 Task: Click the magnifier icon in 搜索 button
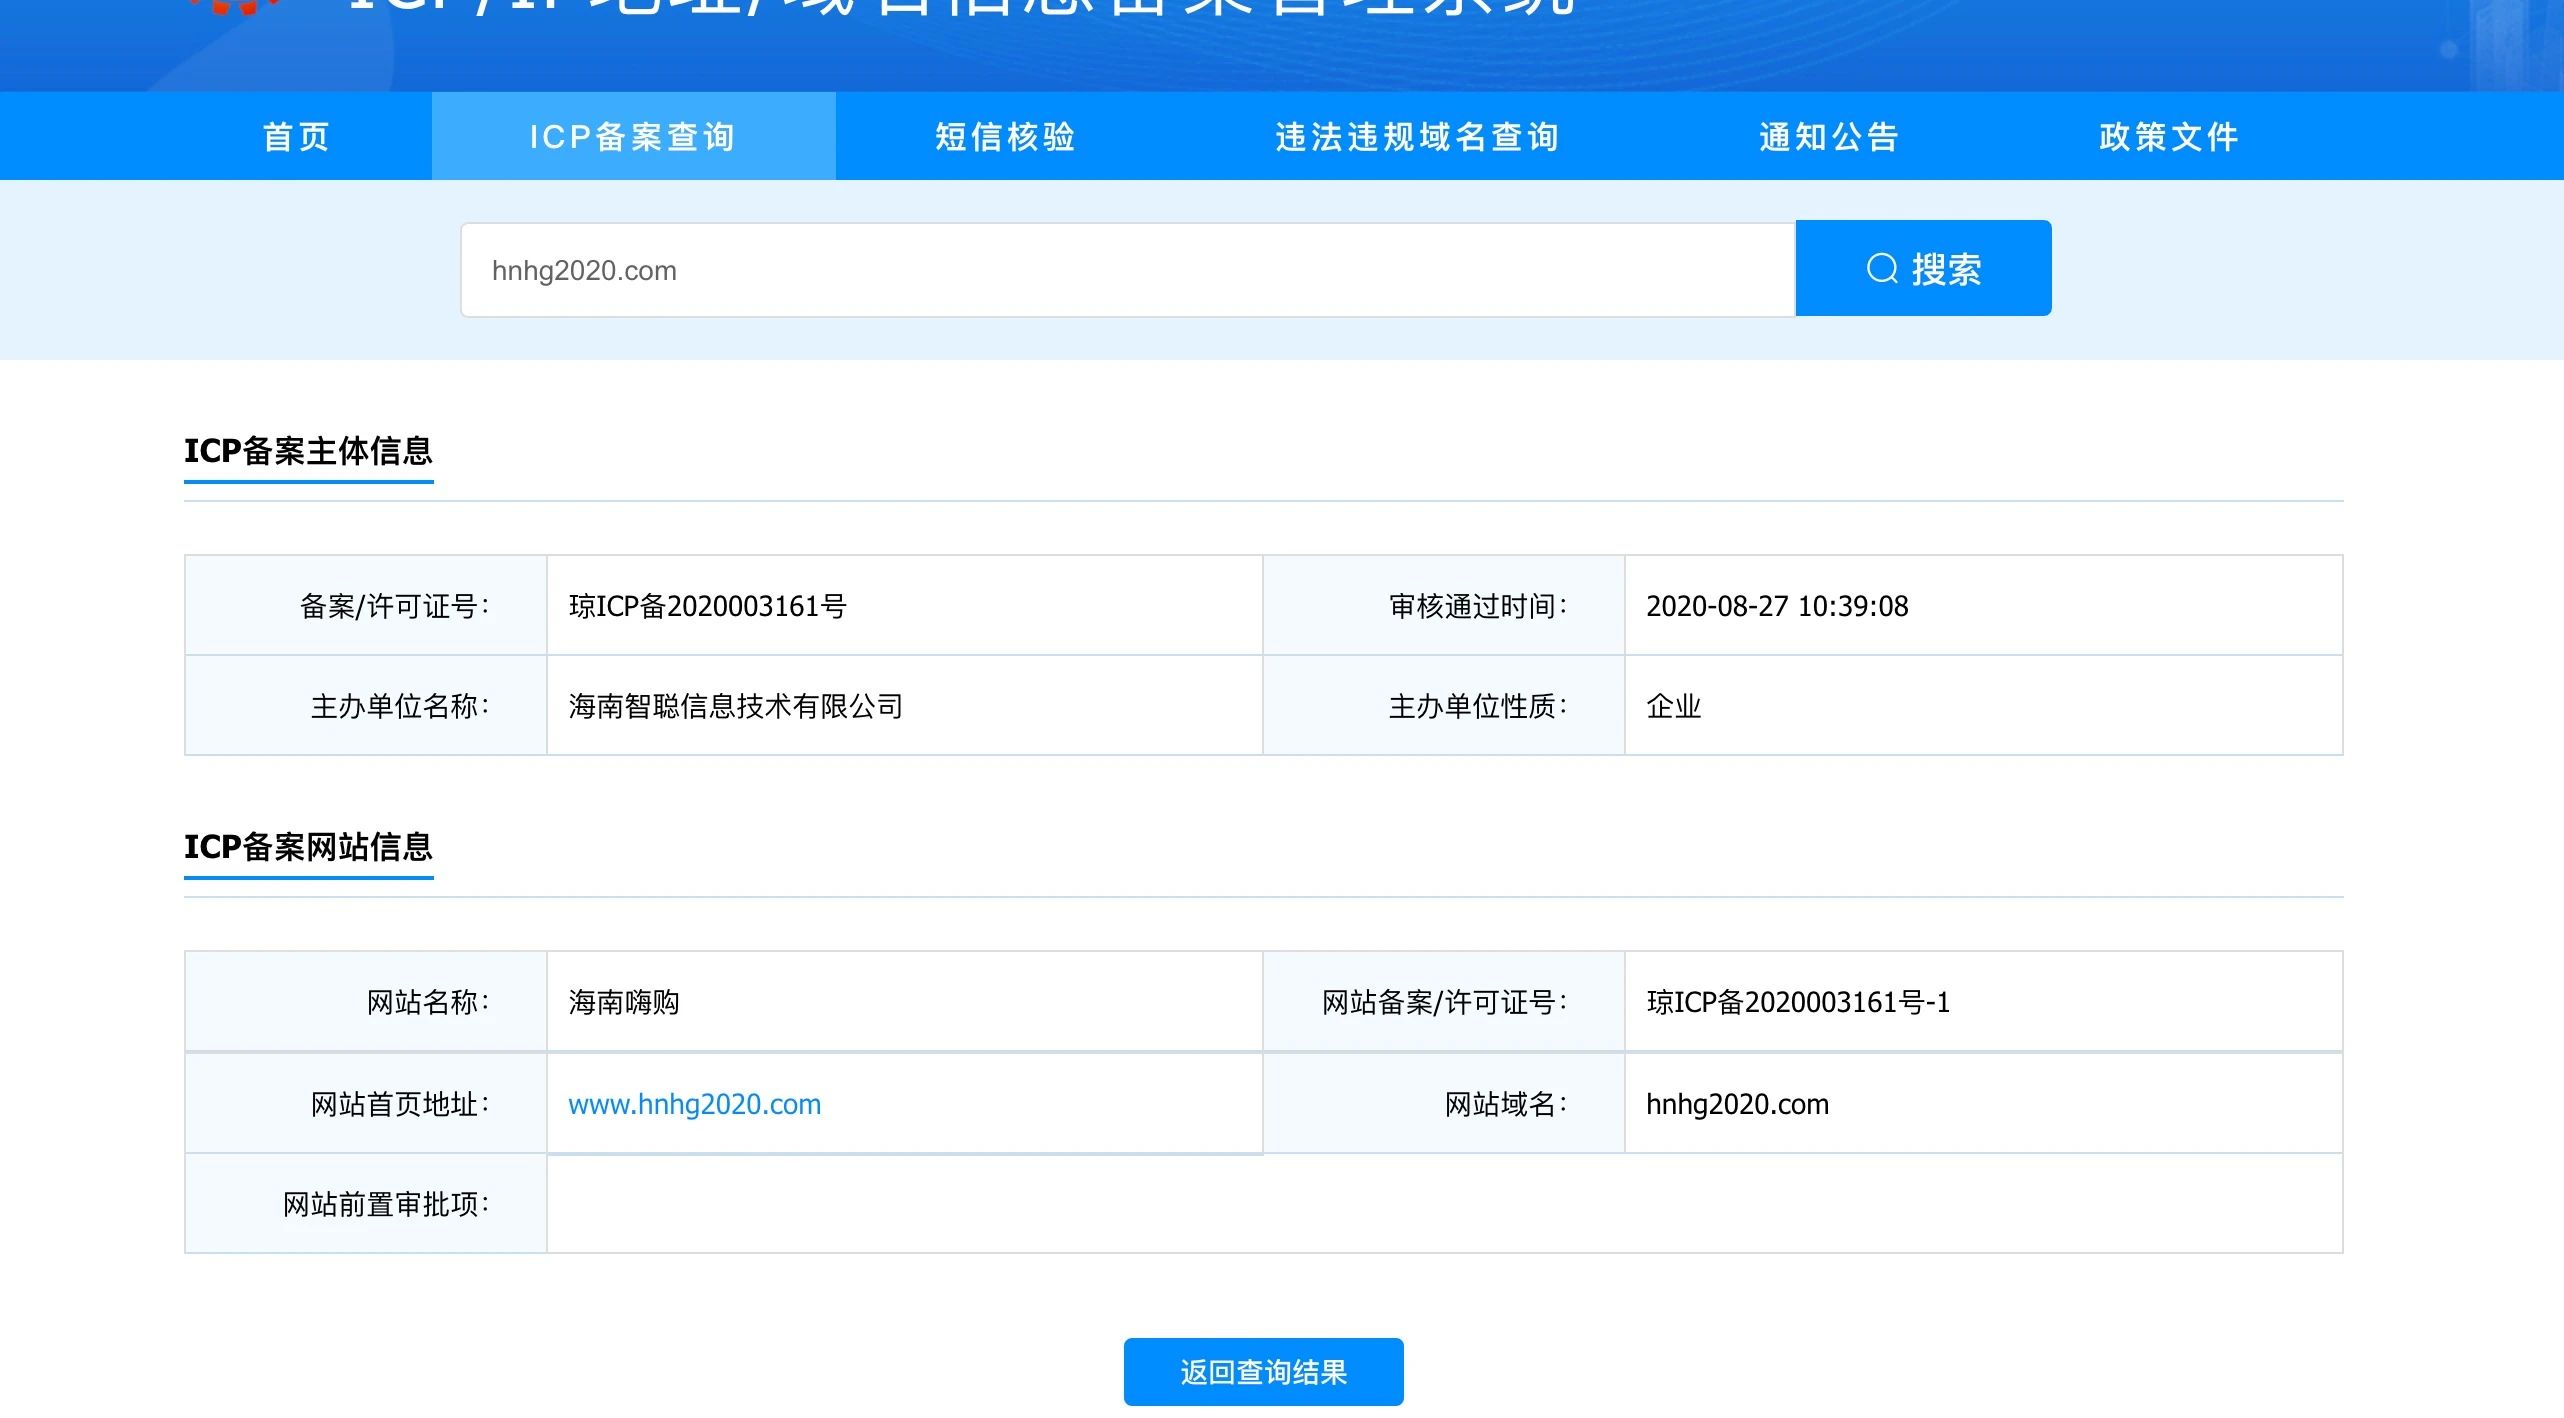[1882, 268]
